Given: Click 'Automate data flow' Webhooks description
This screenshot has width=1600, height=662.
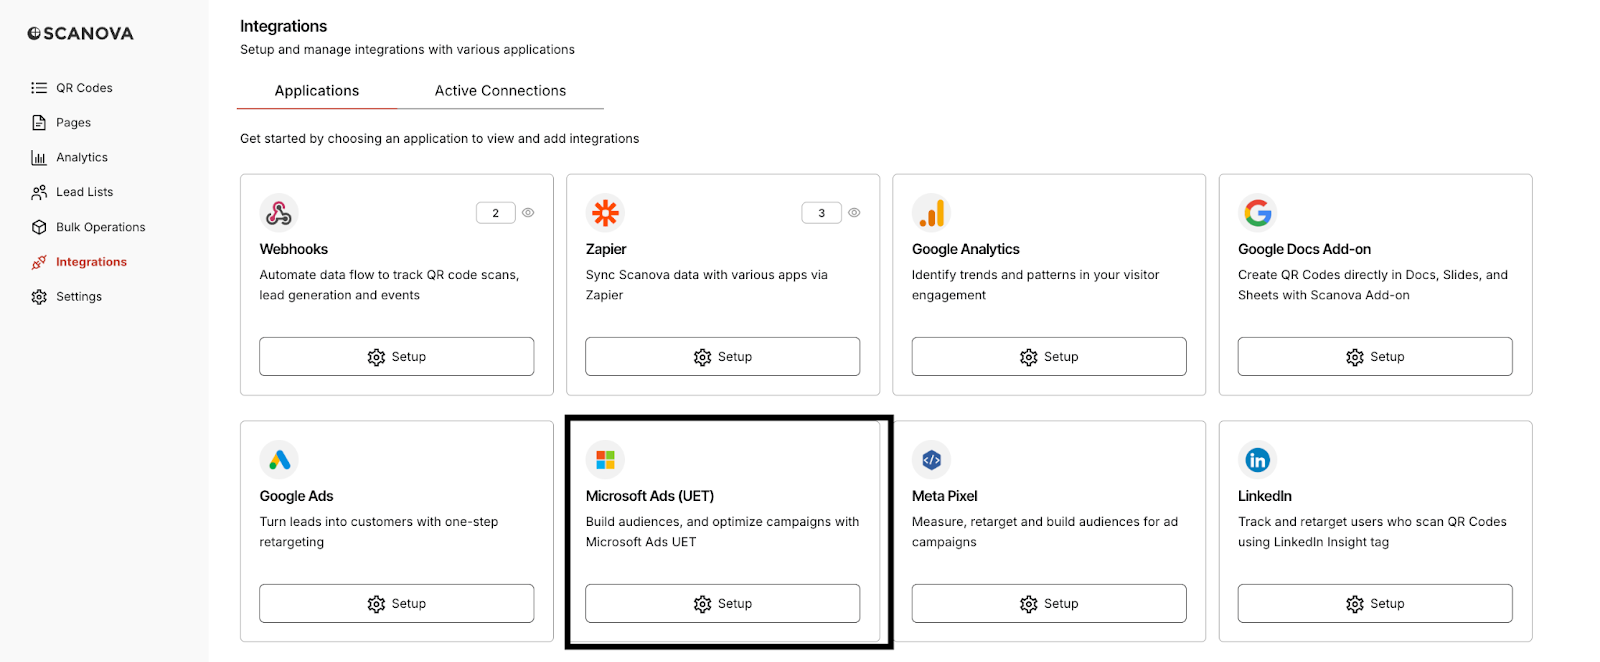Looking at the screenshot, I should [390, 285].
